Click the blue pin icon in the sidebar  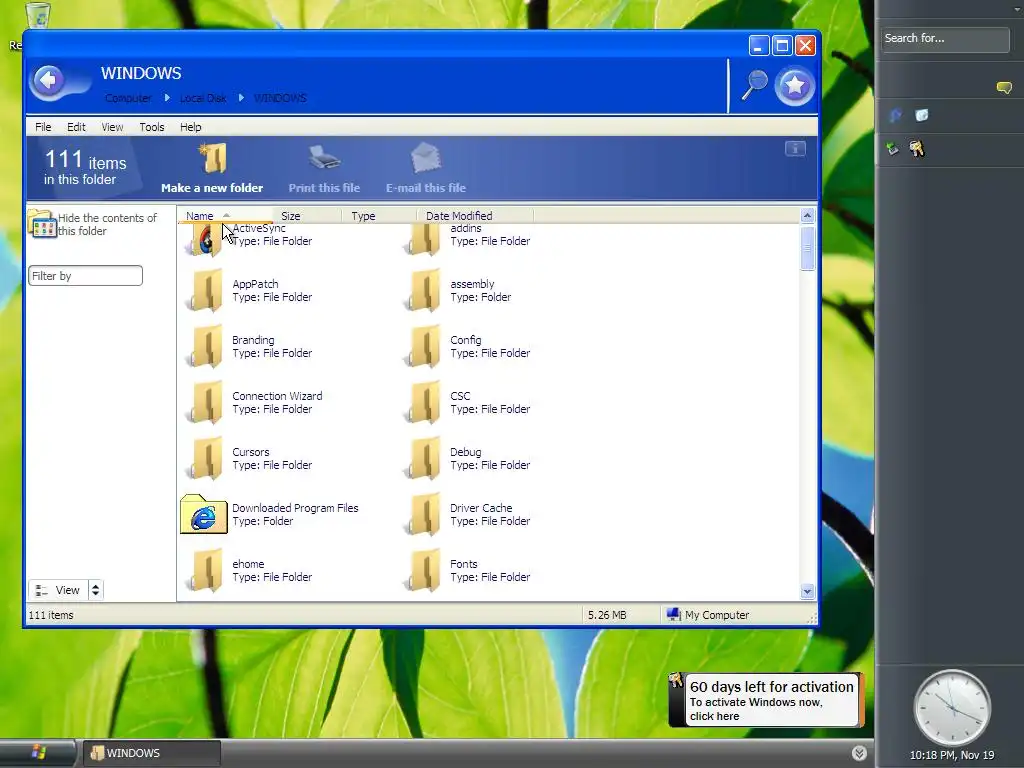pos(895,116)
